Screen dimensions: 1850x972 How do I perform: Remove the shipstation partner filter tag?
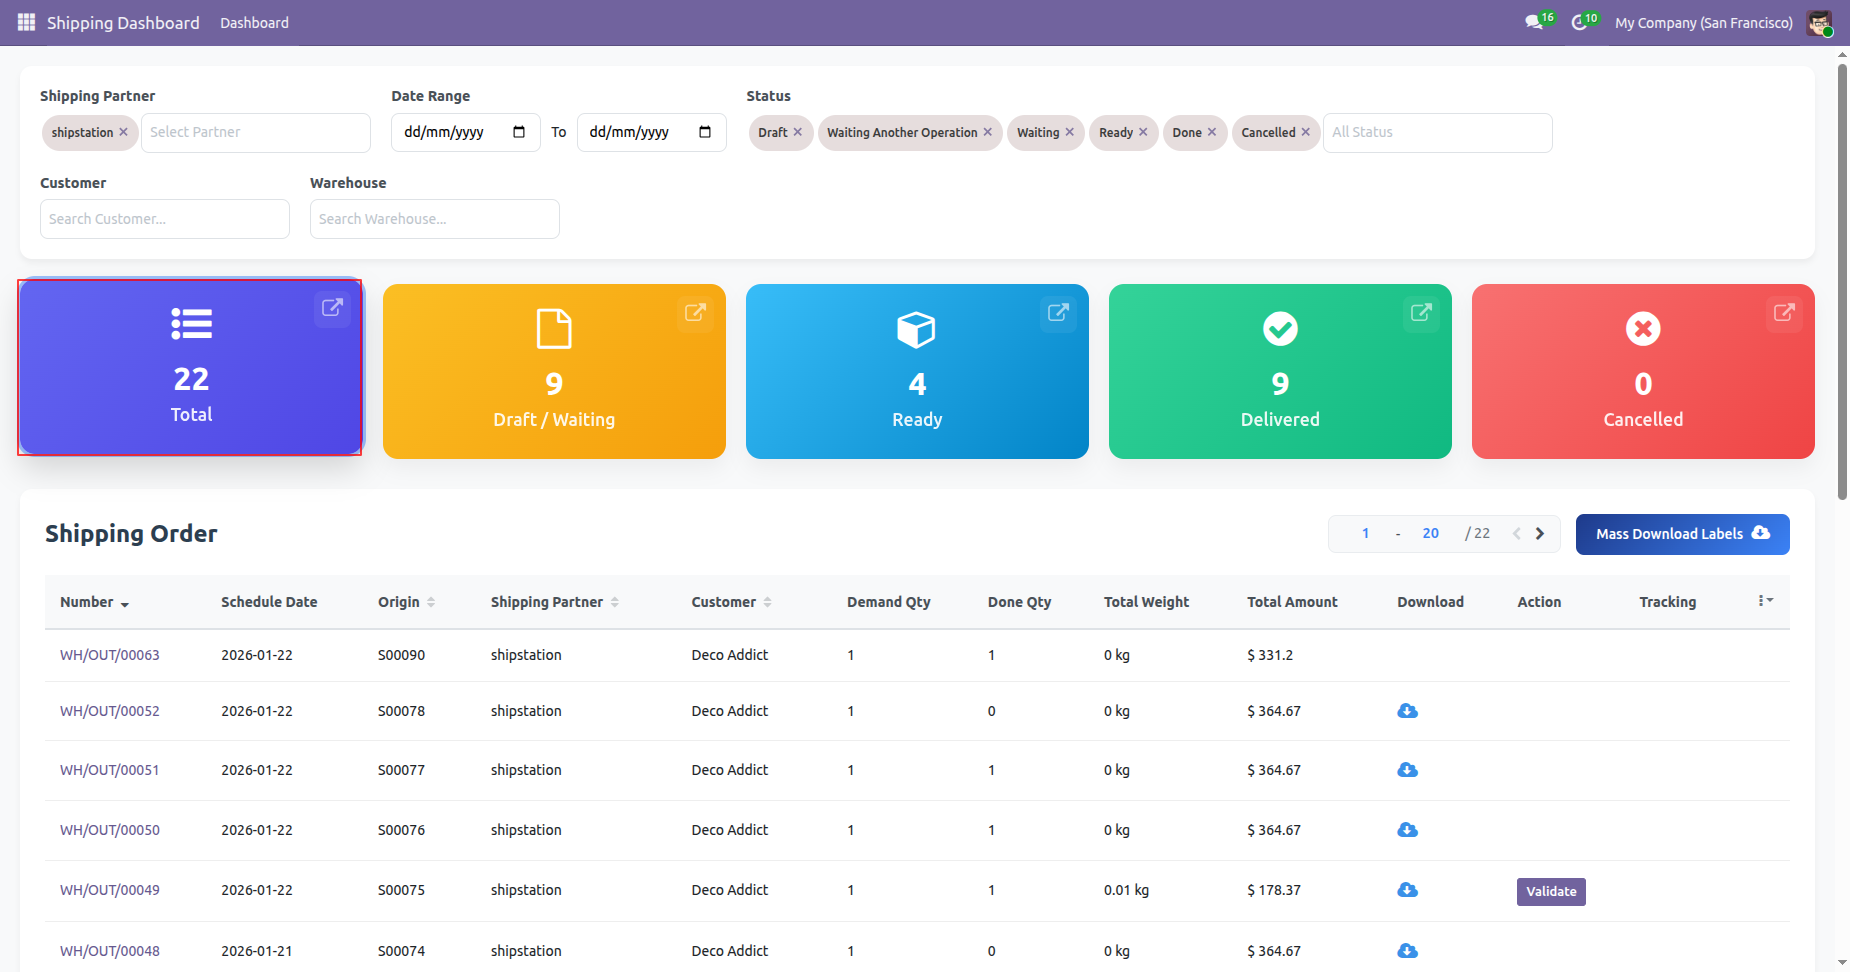tap(123, 132)
